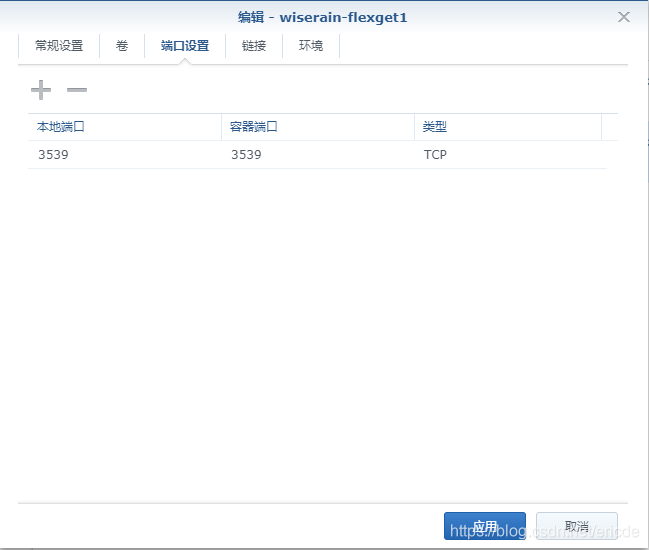Image resolution: width=649 pixels, height=550 pixels.
Task: Sort by 本地端口 column header
Action: (x=125, y=127)
